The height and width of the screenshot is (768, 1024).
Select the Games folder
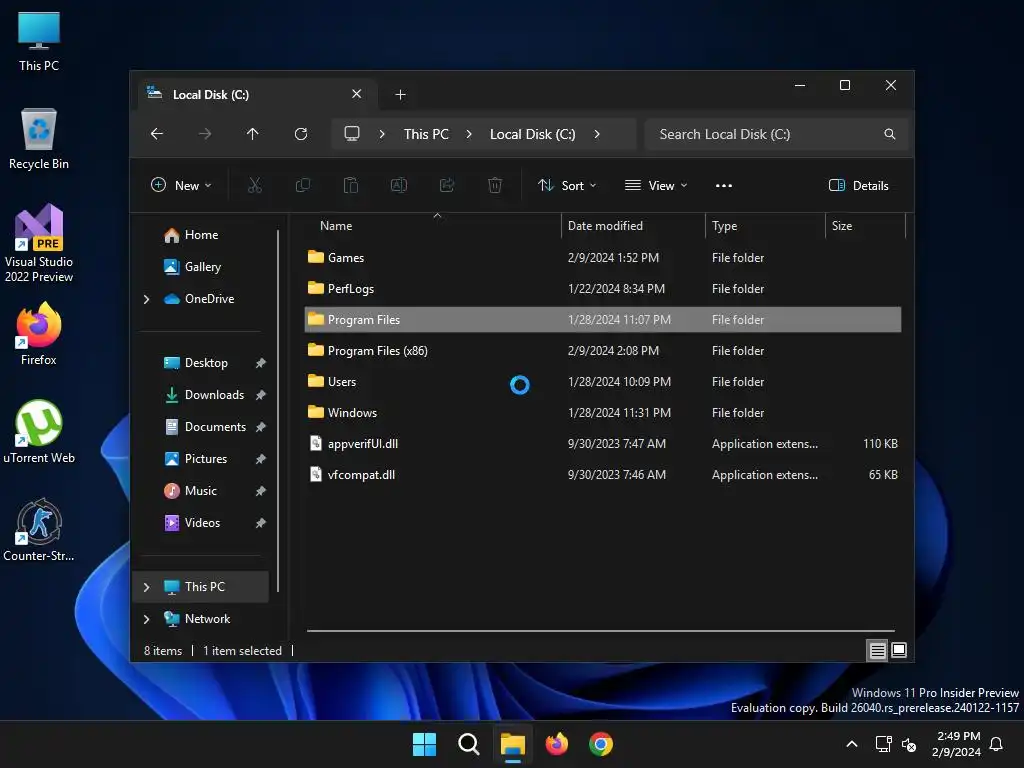pyautogui.click(x=603, y=258)
